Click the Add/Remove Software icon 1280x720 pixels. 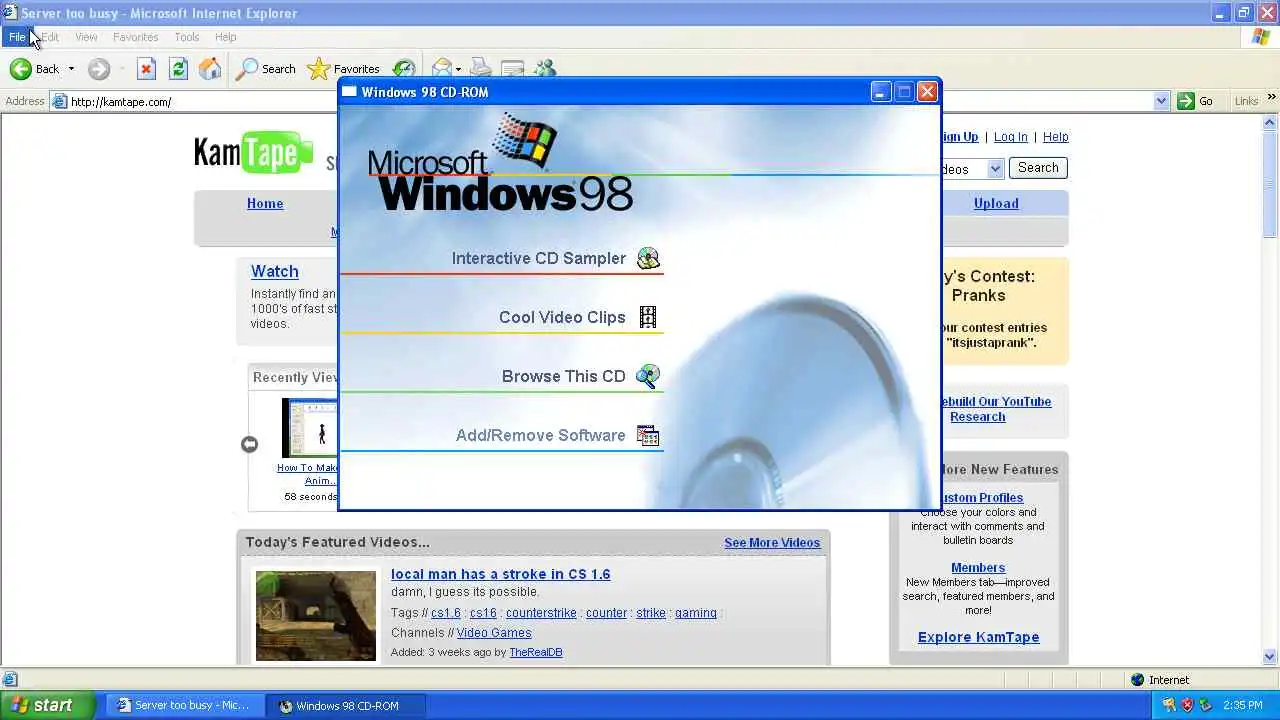(648, 435)
